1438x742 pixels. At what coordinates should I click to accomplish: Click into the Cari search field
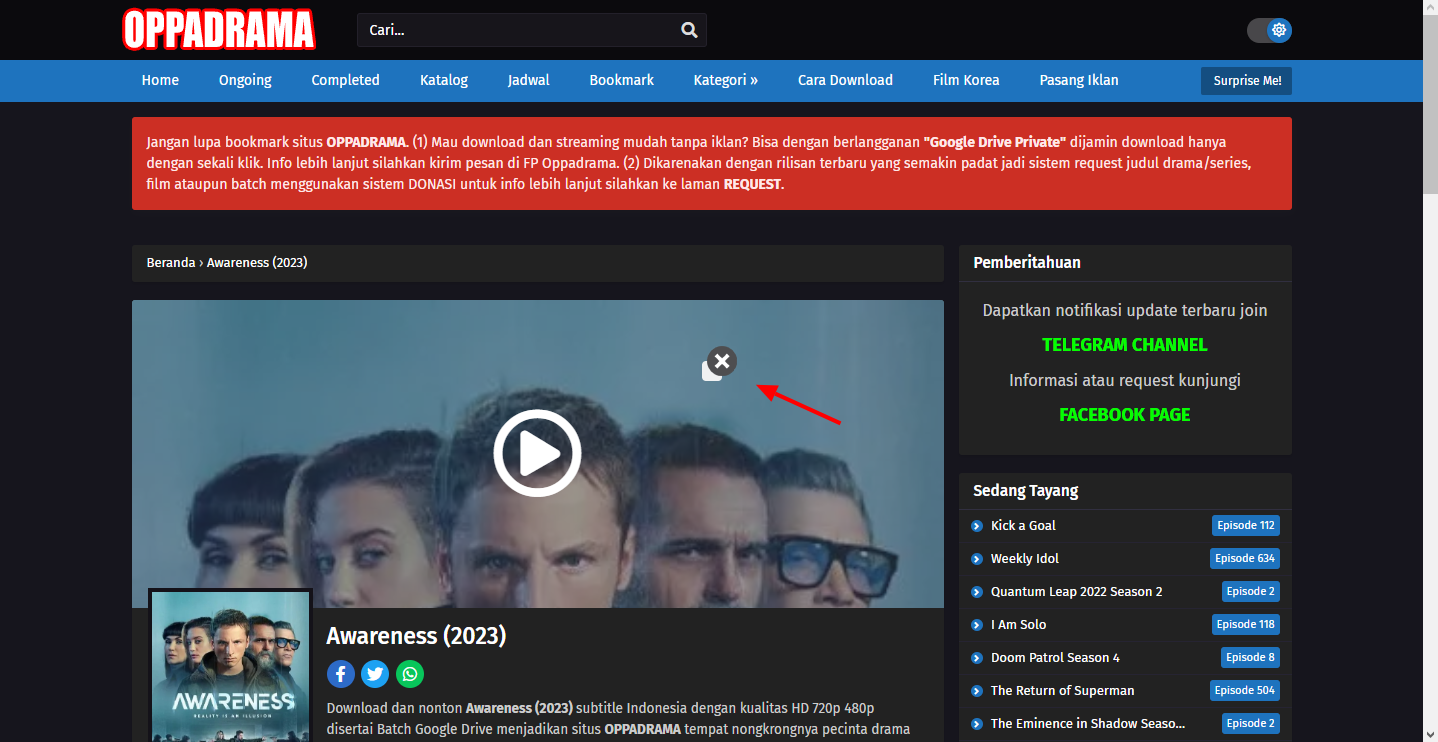pos(515,30)
